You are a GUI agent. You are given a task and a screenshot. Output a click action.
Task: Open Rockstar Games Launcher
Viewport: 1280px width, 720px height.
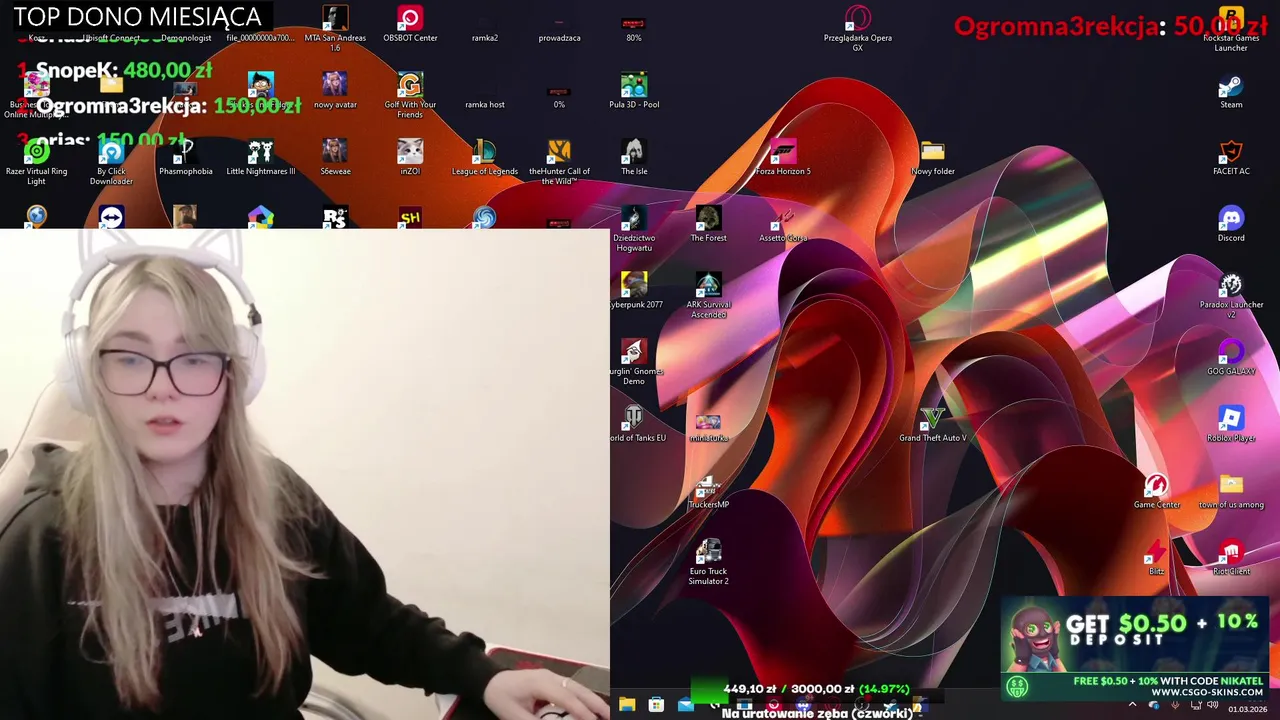click(x=1231, y=28)
